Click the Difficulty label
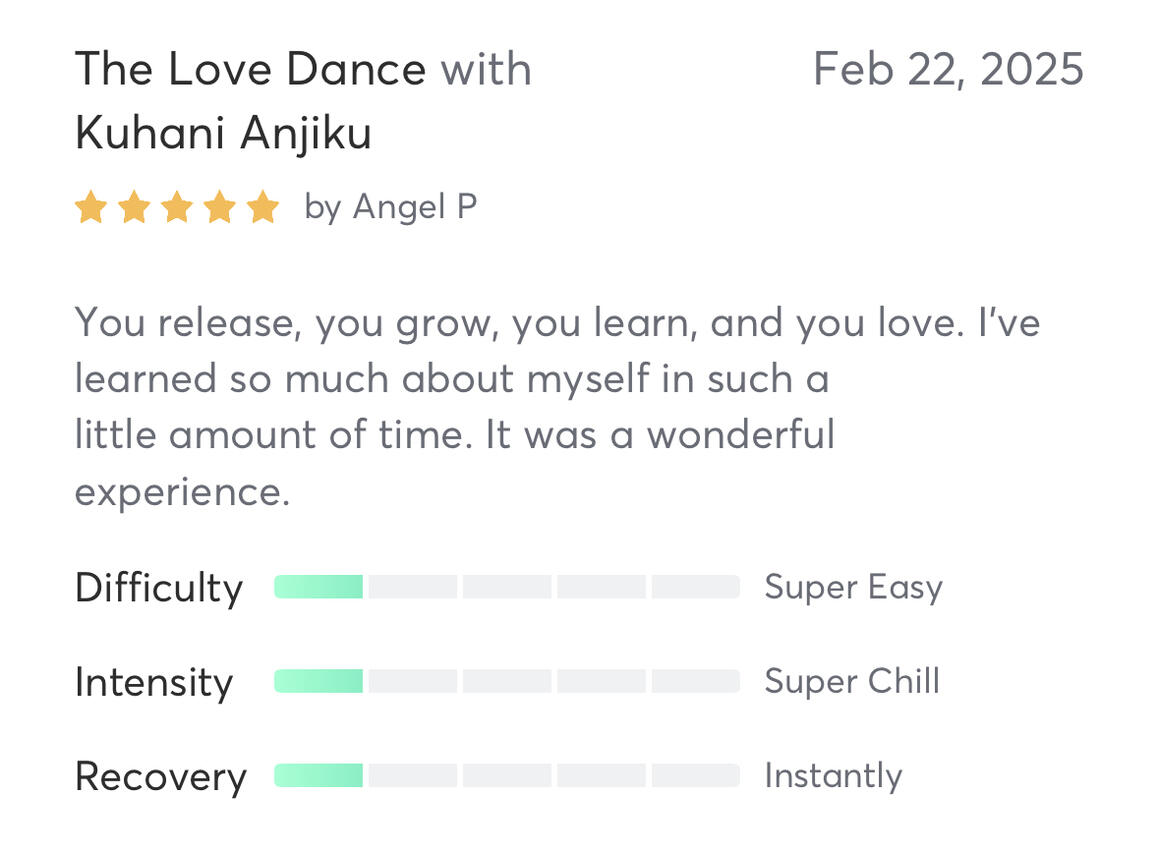The height and width of the screenshot is (852, 1158). coord(158,588)
